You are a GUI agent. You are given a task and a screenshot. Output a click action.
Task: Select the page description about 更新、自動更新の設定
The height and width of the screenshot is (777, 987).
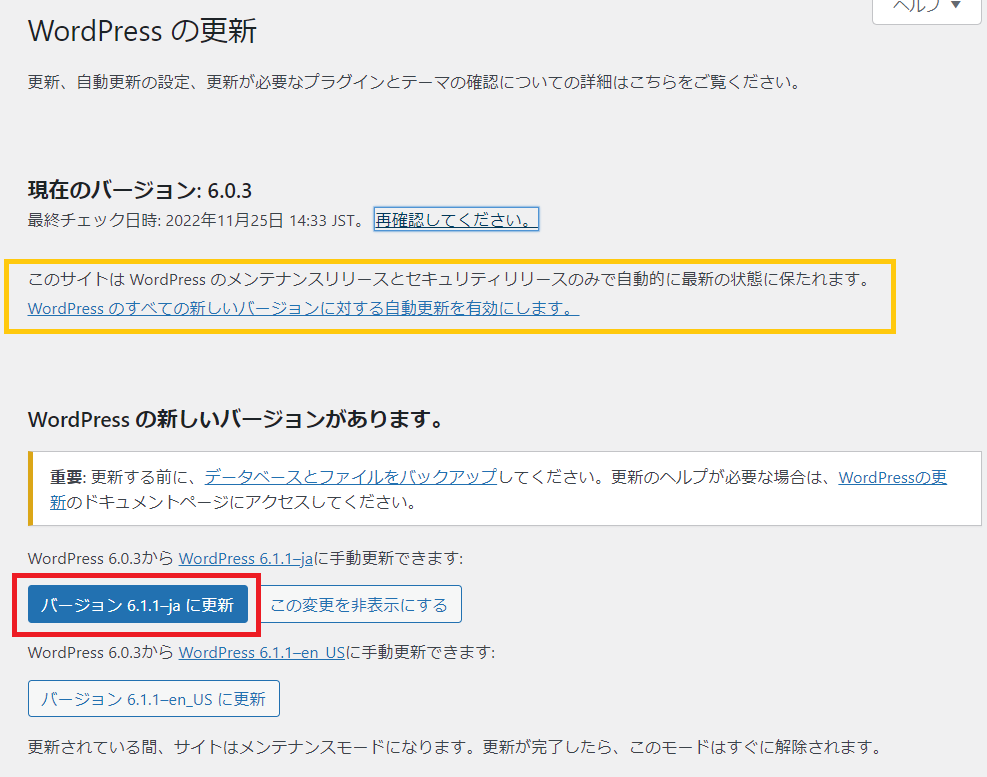pos(415,82)
